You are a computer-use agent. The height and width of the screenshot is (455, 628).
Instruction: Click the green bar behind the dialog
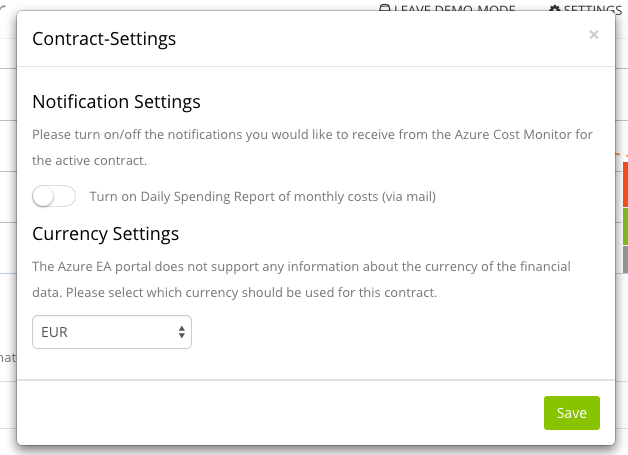click(624, 226)
